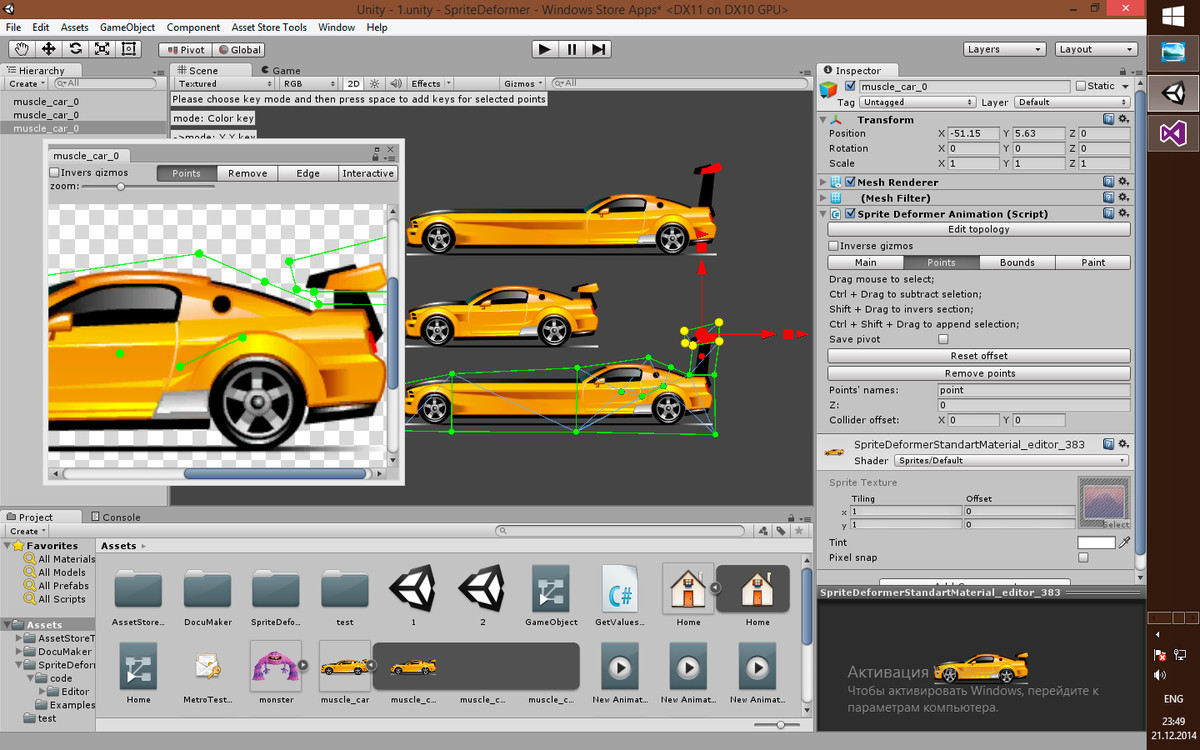Click the Windows Start button
Viewport: 1200px width, 750px height.
[x=1172, y=16]
